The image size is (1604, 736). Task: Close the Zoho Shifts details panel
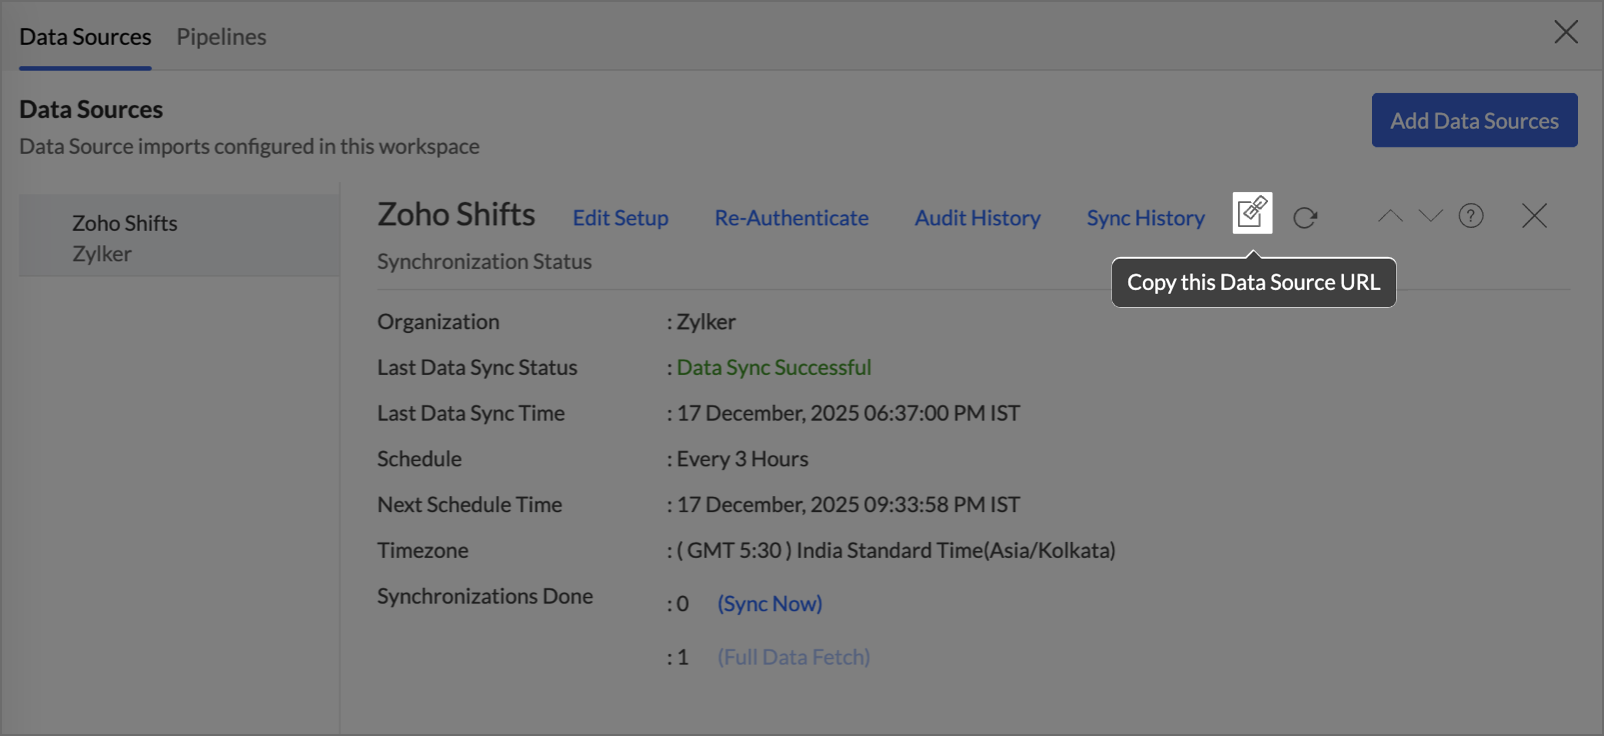coord(1534,216)
